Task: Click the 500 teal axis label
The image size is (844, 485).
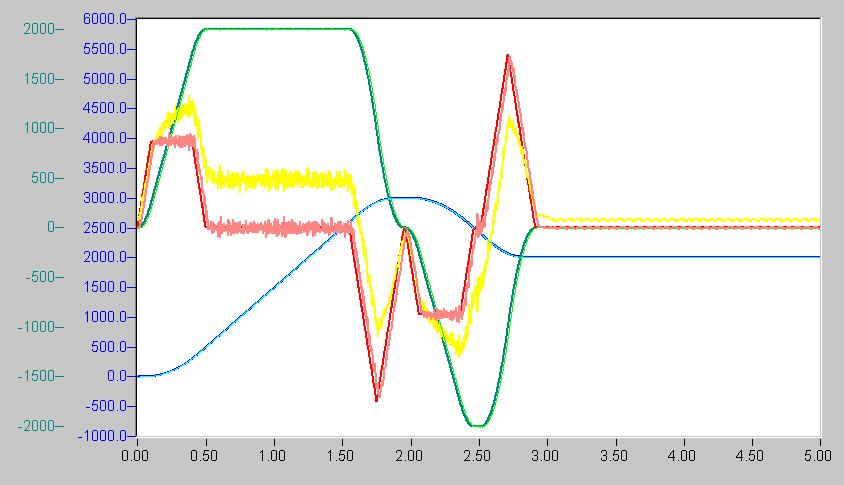Action: 43,178
